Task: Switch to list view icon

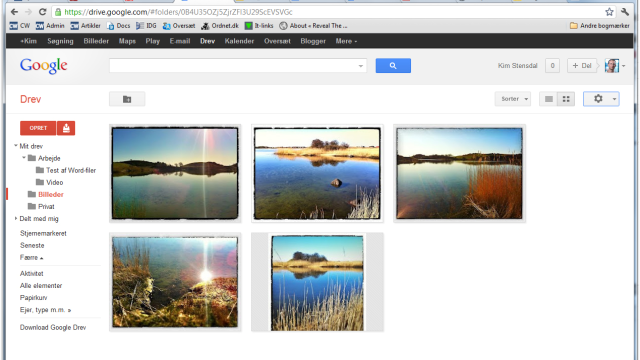Action: (549, 99)
